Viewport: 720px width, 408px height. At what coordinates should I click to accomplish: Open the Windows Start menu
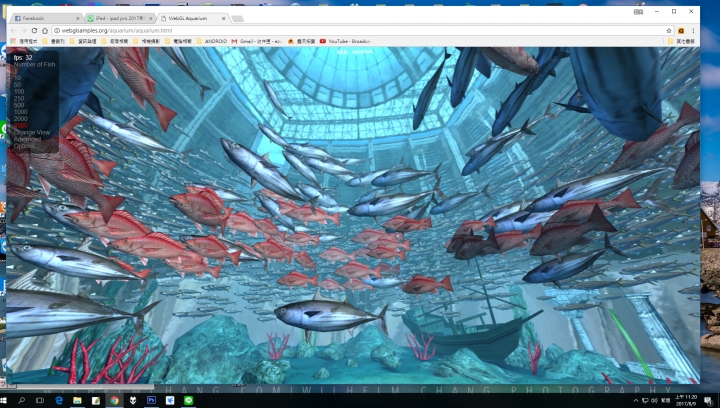(5, 400)
